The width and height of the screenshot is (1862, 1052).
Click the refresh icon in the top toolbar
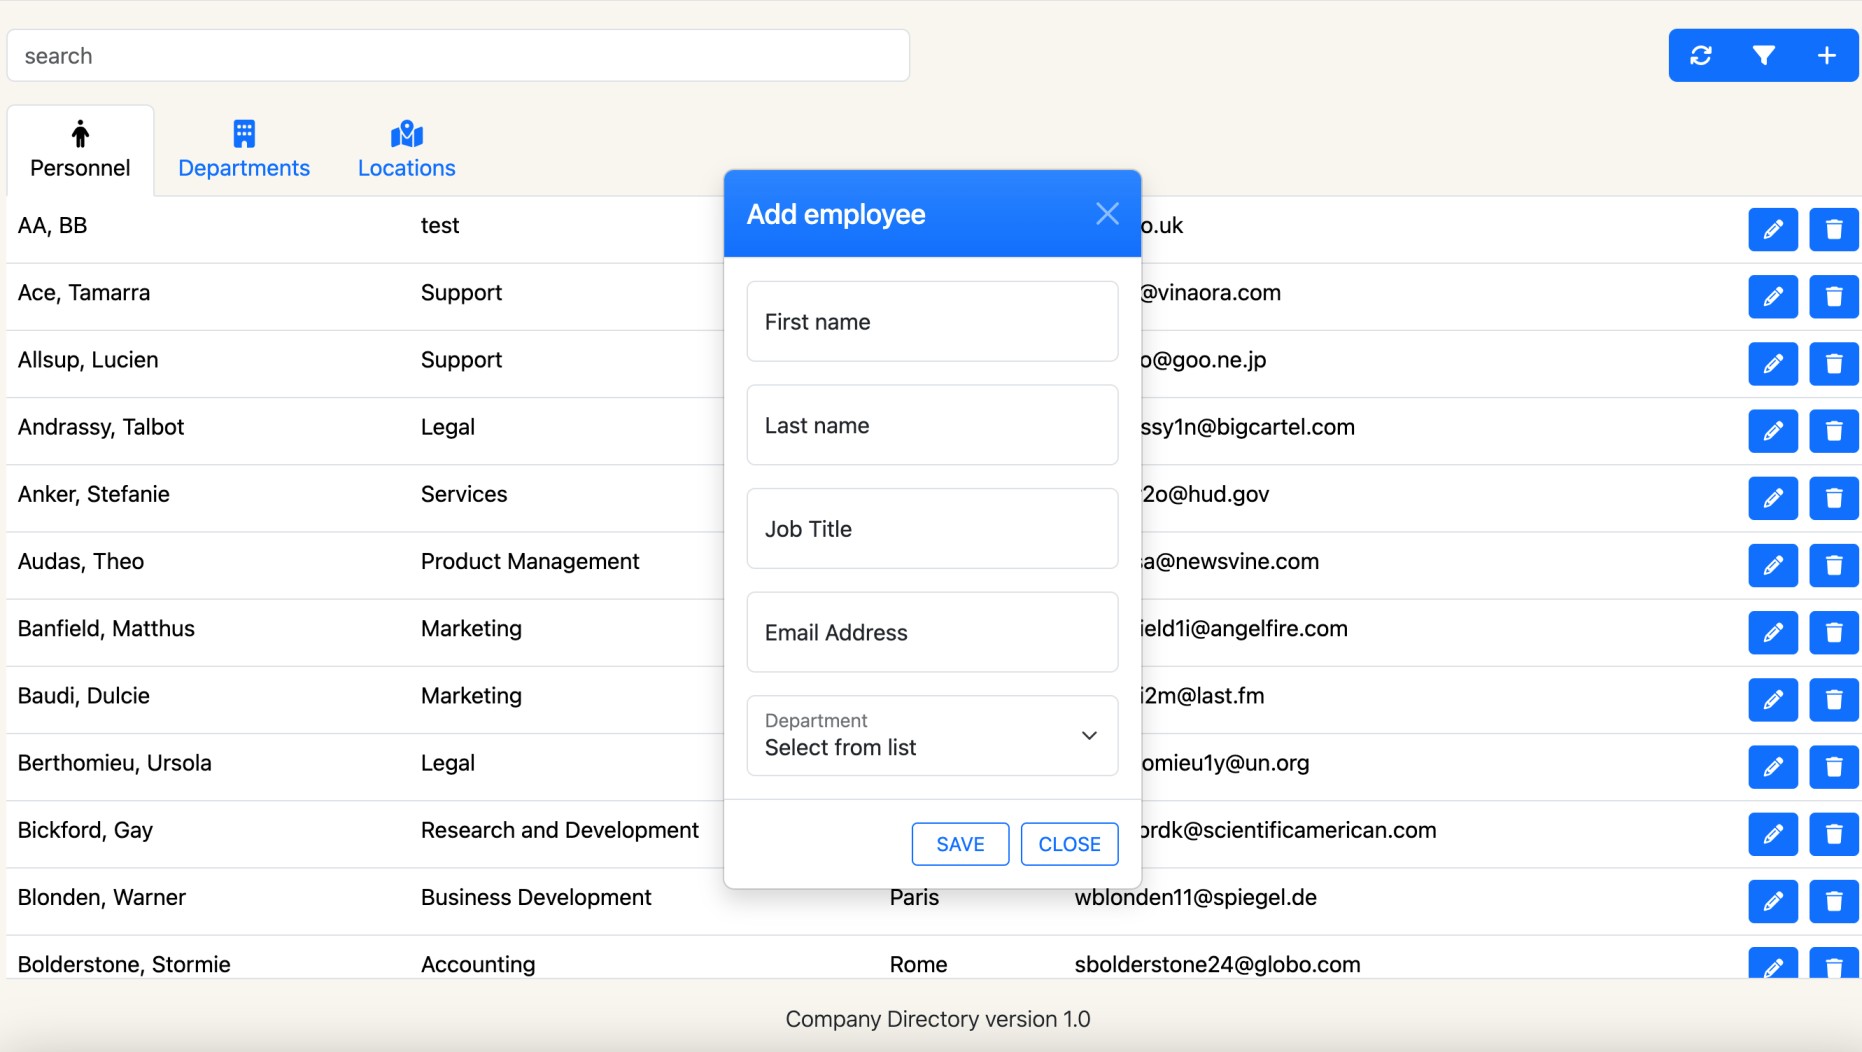coord(1700,56)
